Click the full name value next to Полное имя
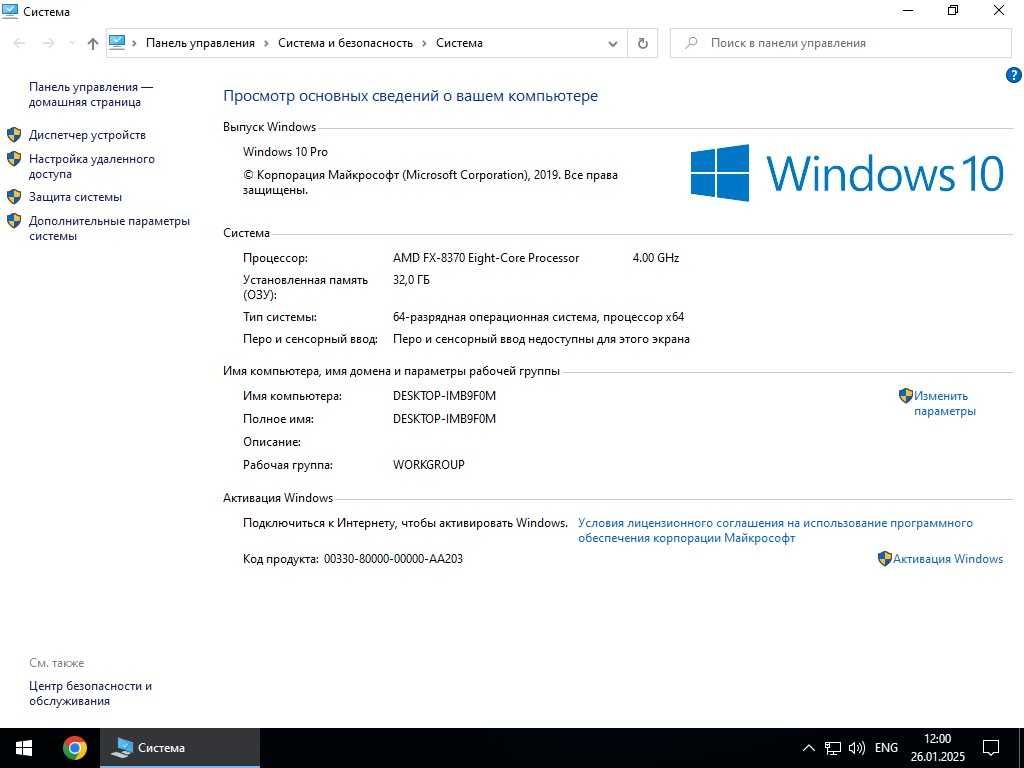Viewport: 1024px width, 768px height. 444,419
